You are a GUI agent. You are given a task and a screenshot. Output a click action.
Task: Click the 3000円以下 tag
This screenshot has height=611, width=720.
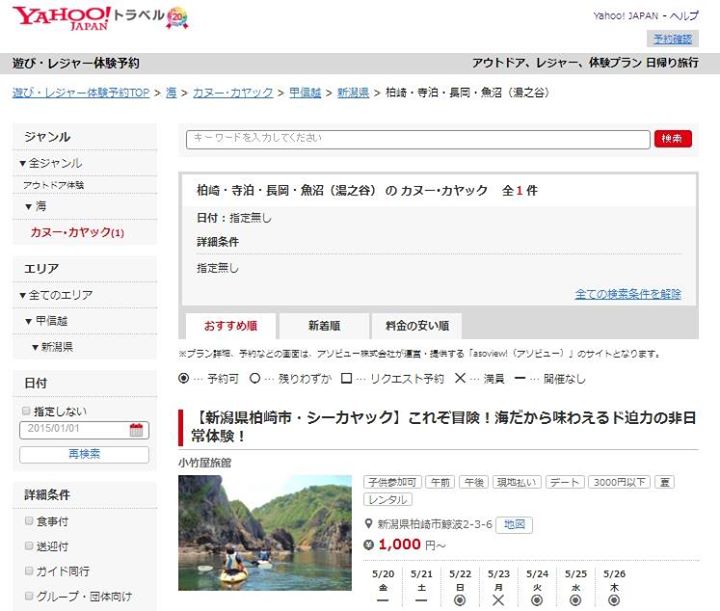coord(619,482)
